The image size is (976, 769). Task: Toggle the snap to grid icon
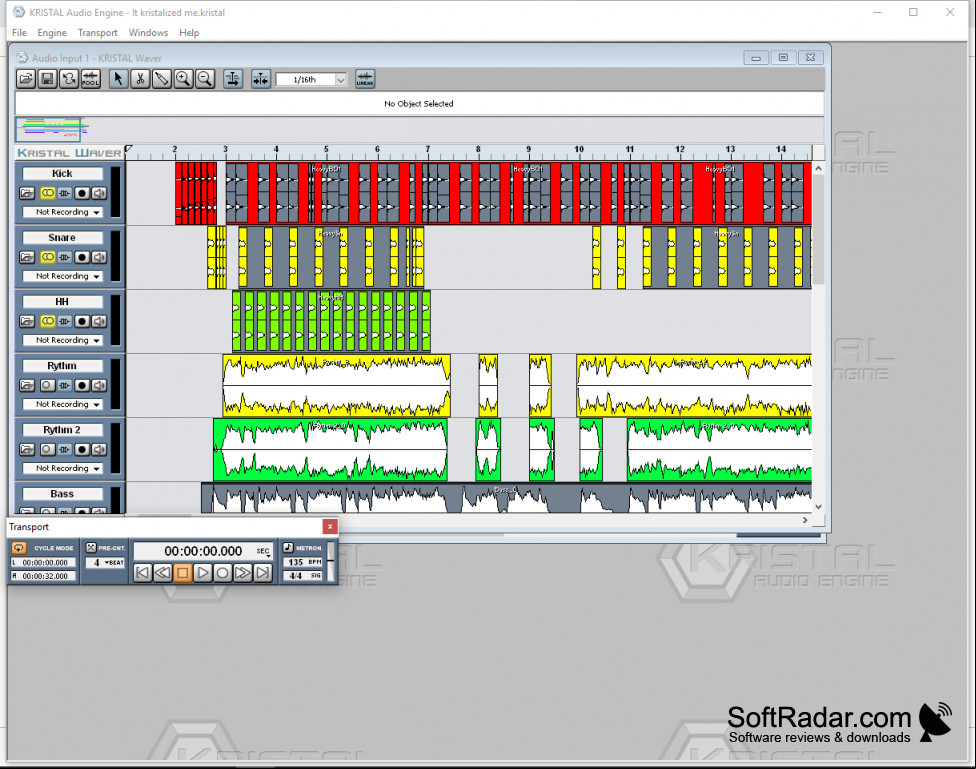point(261,79)
